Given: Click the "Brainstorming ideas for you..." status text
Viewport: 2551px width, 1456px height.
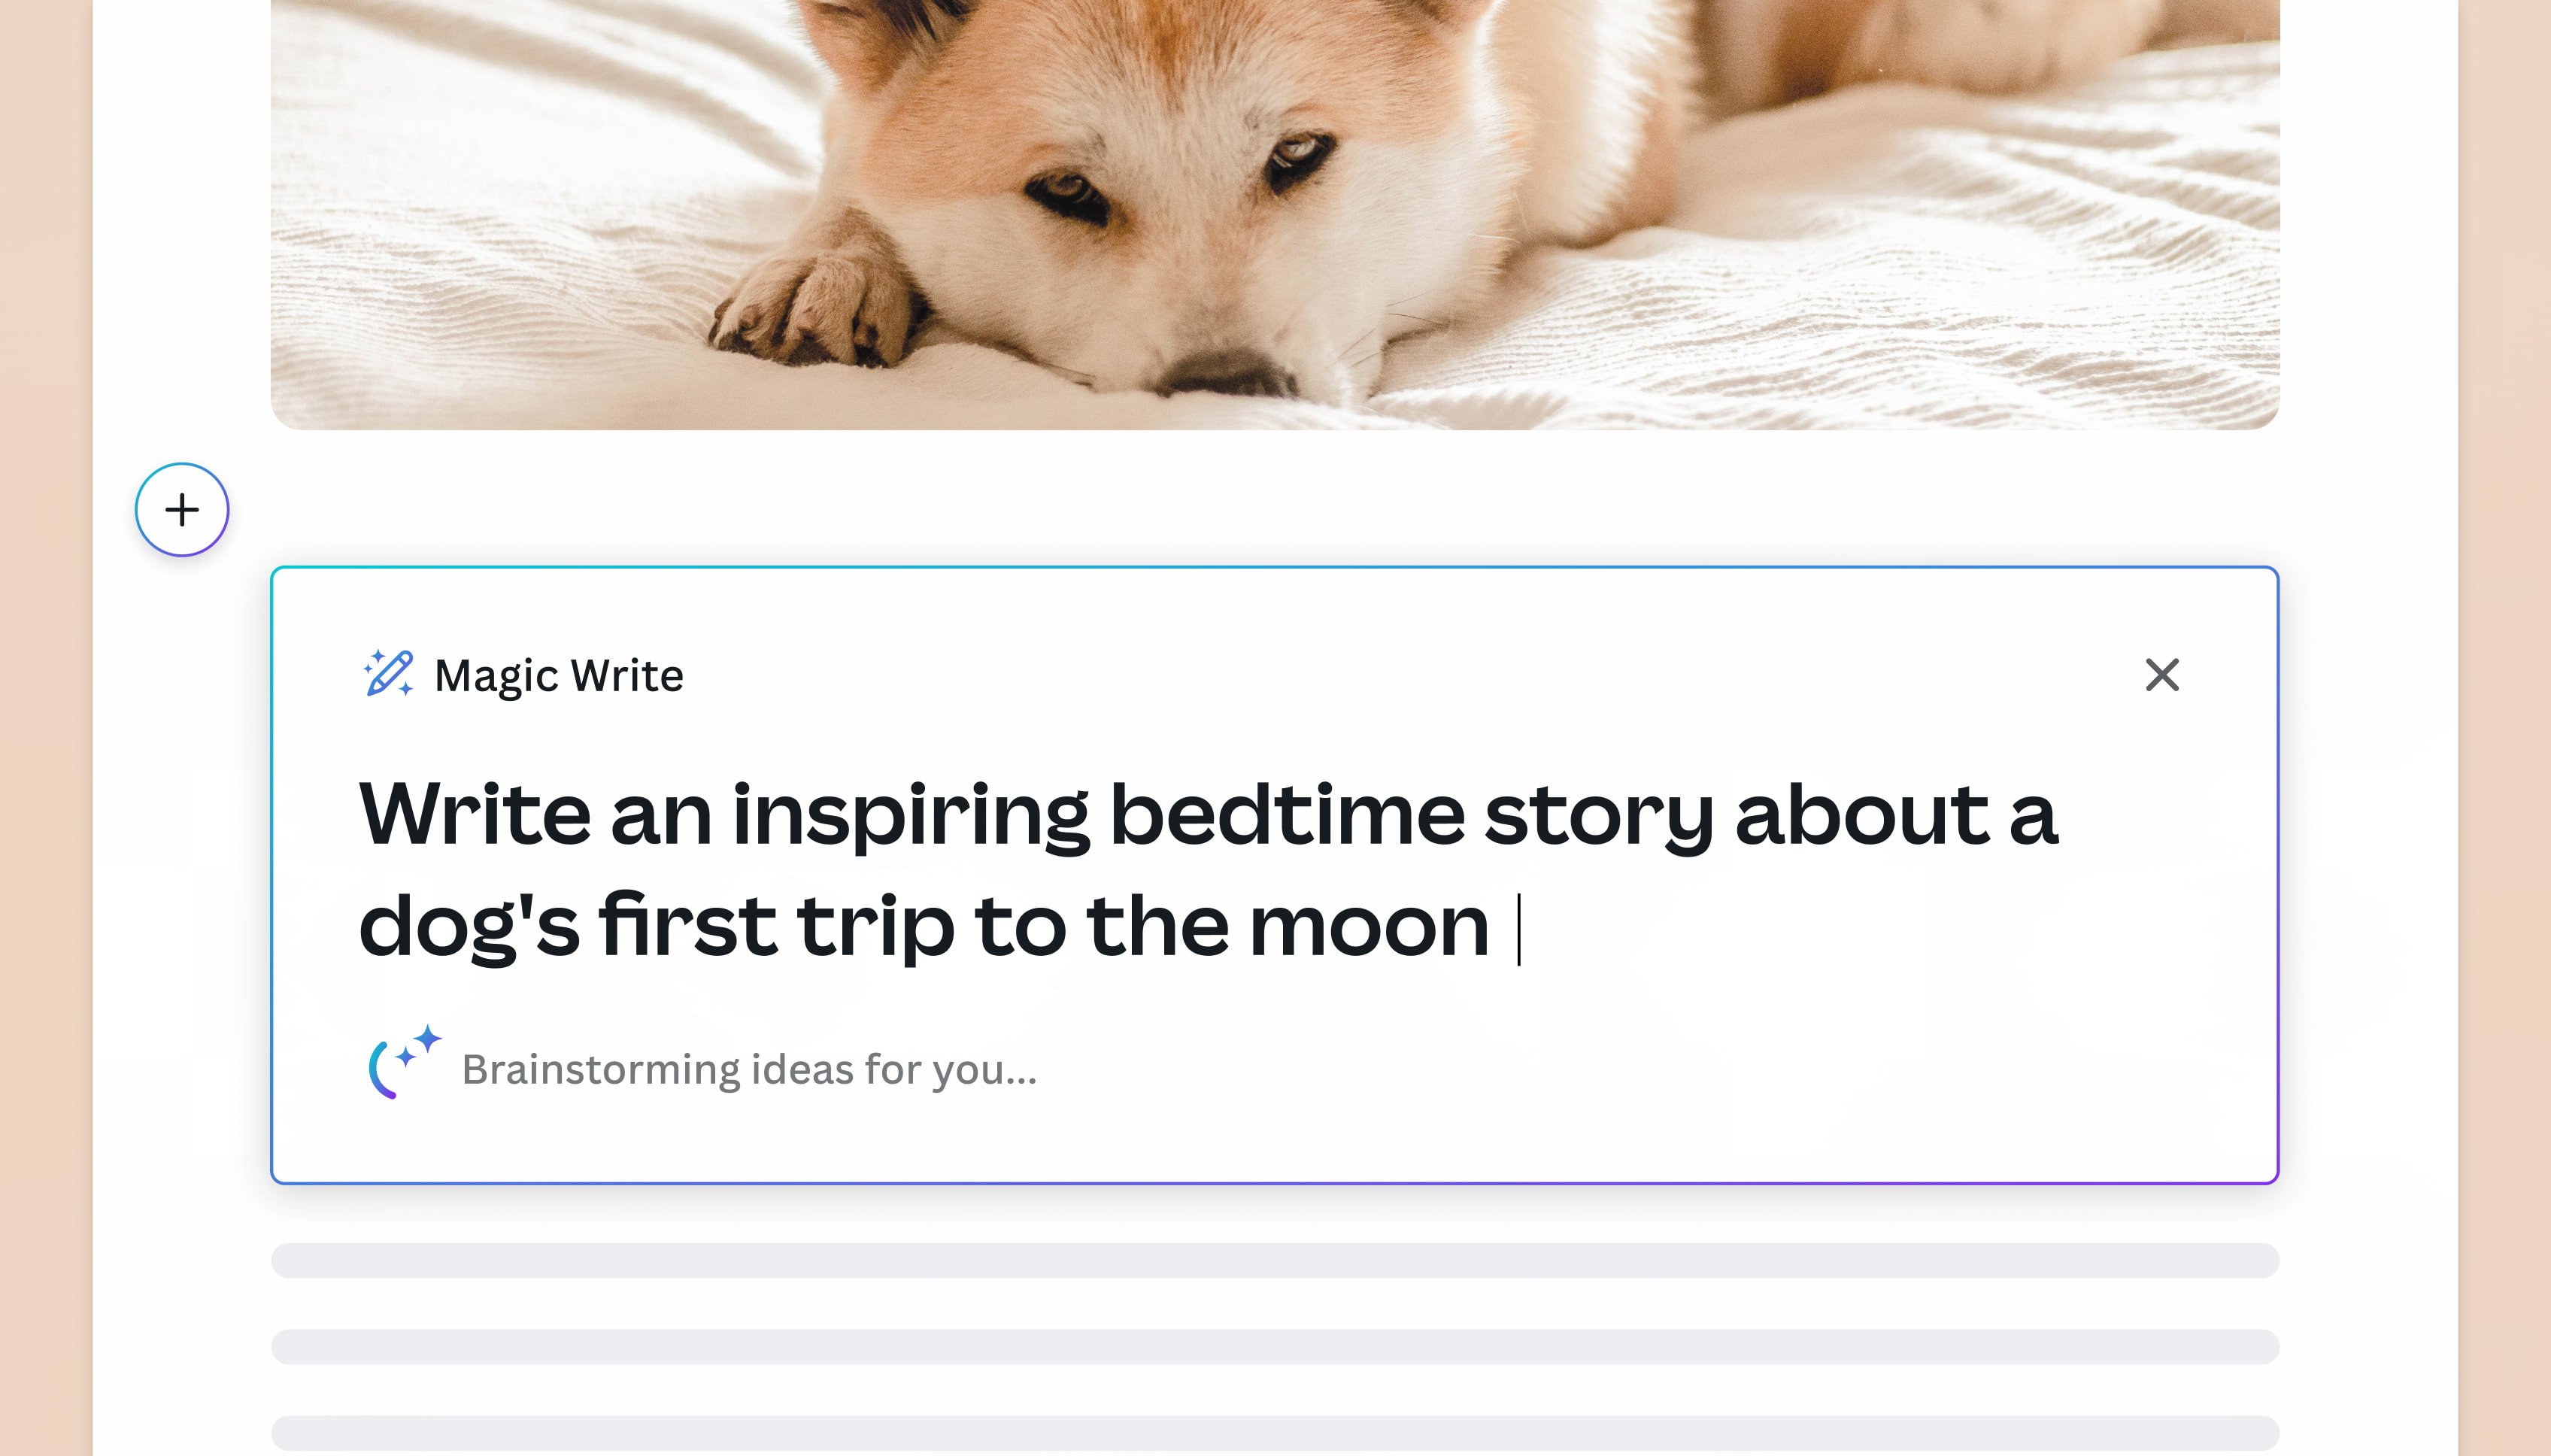Looking at the screenshot, I should tap(749, 1069).
